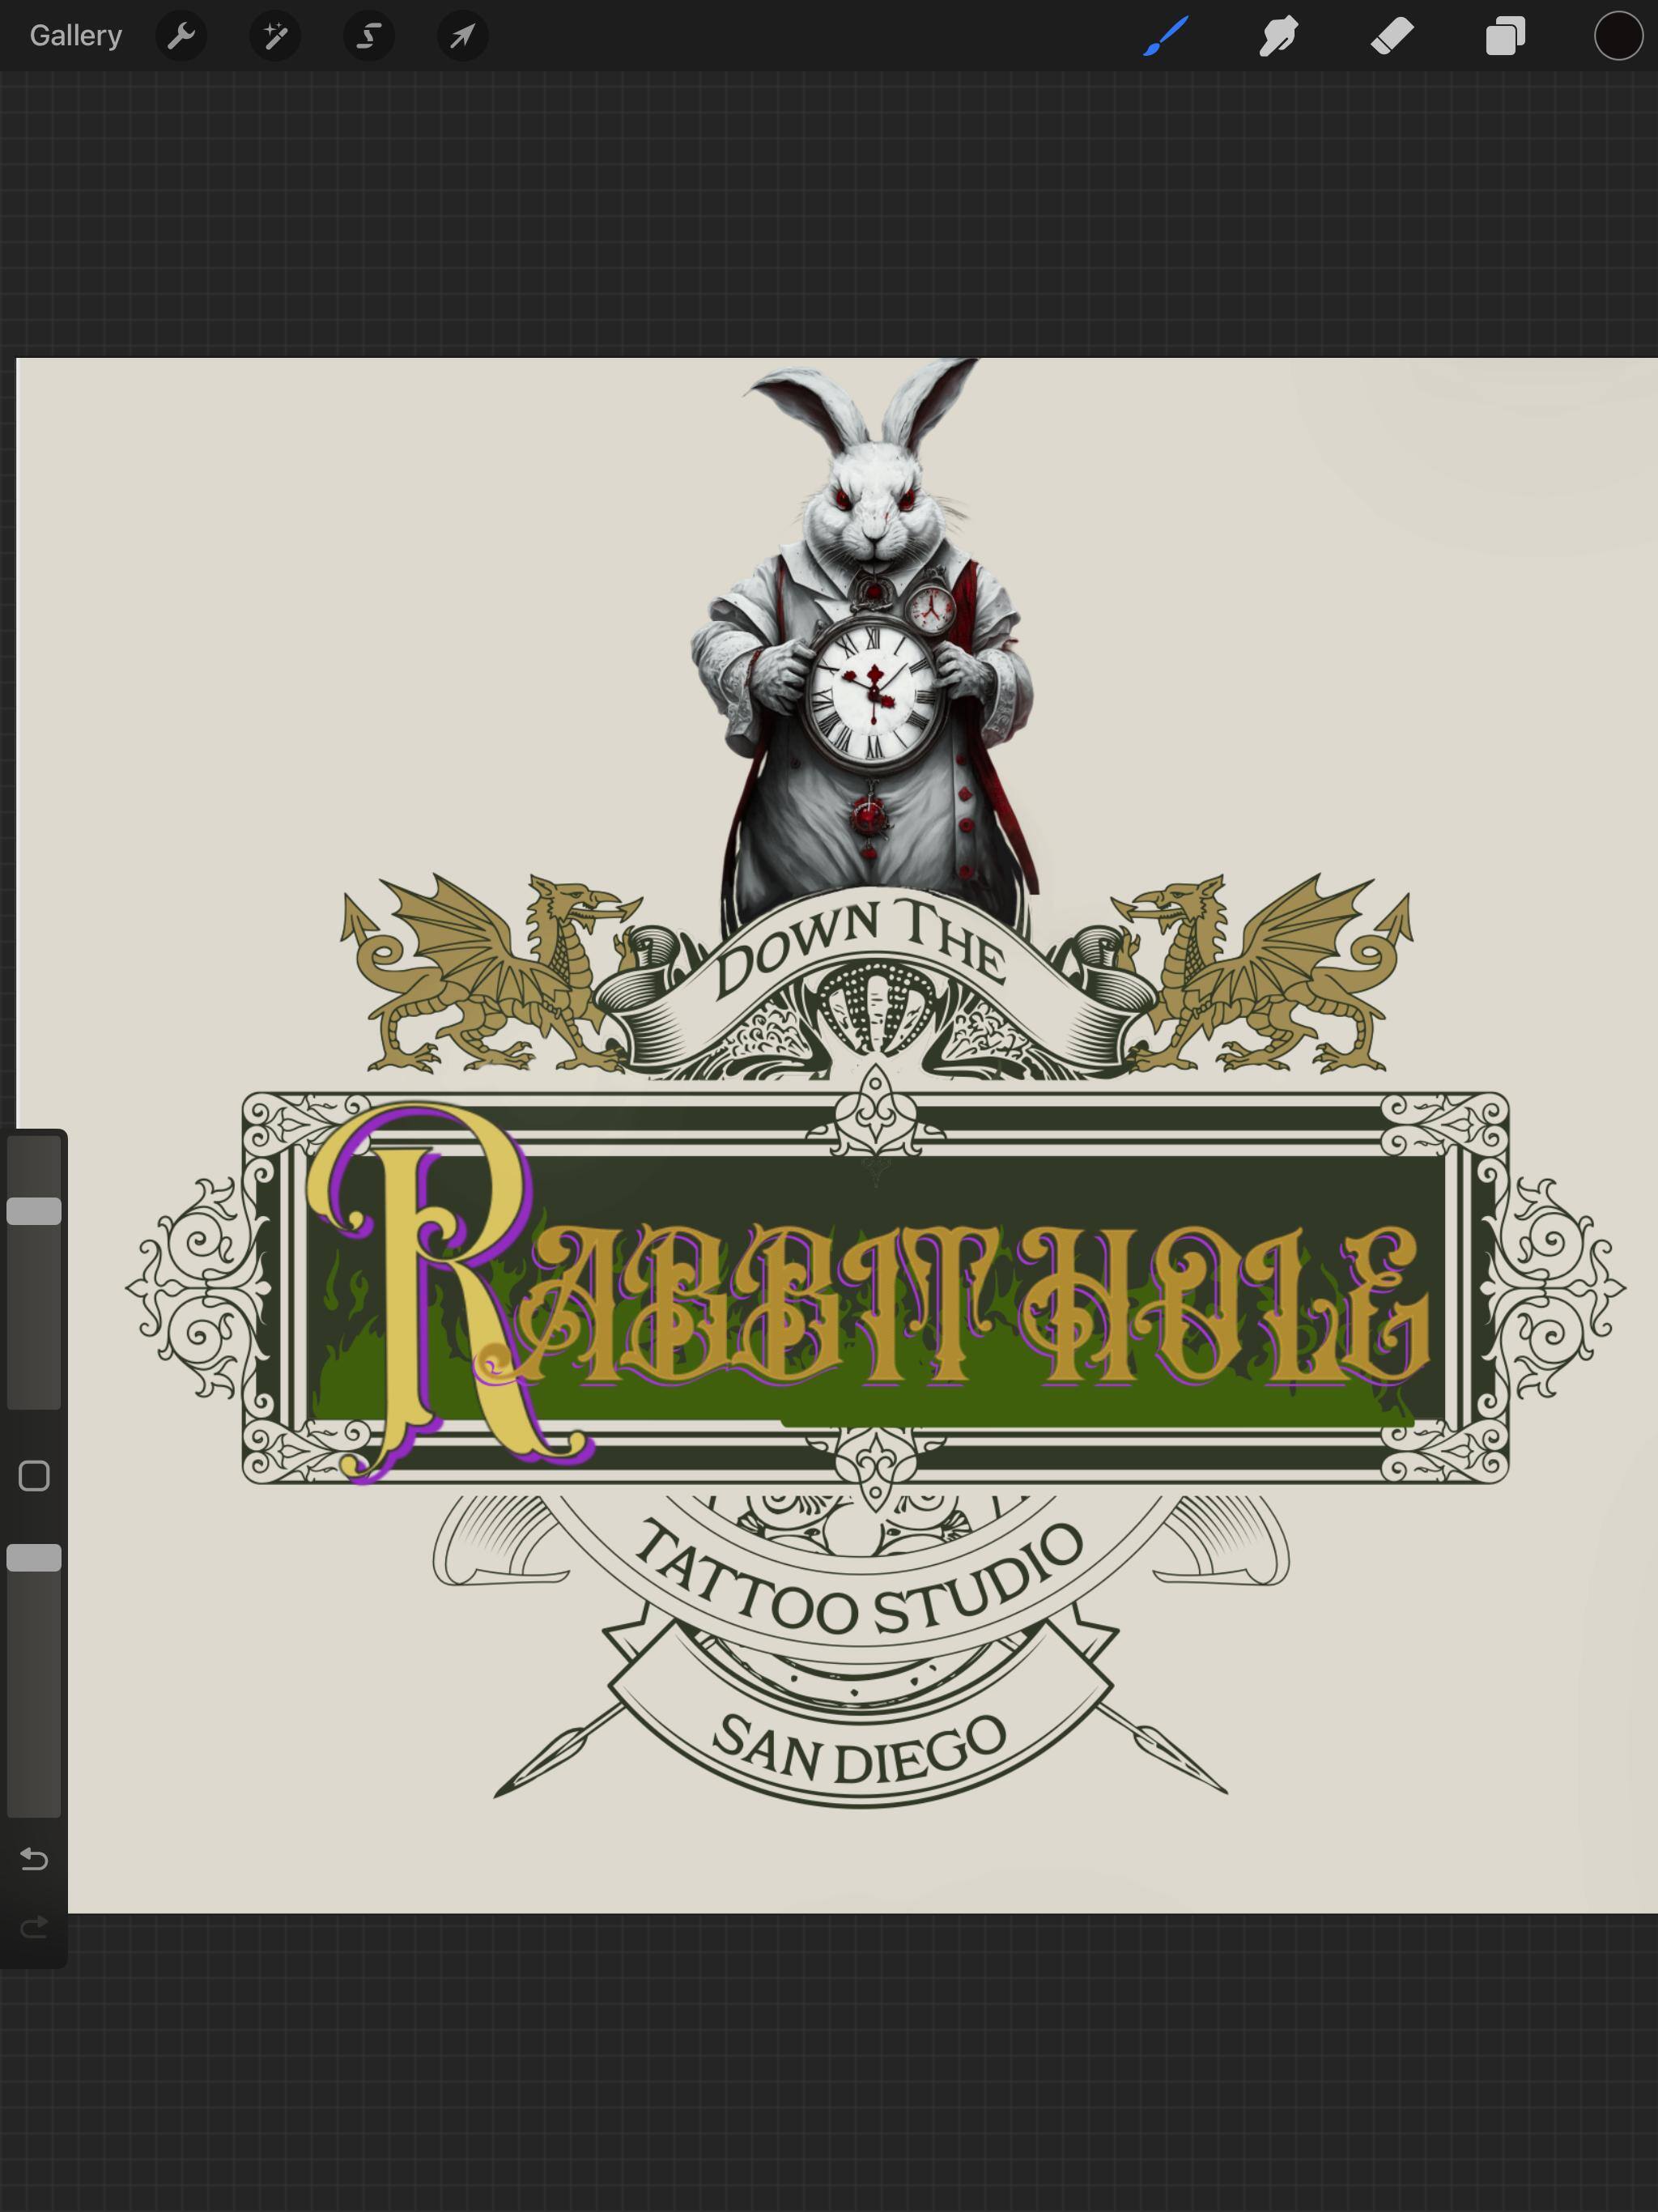Click the brush size slider handle
This screenshot has height=2212, width=1658.
pyautogui.click(x=34, y=1211)
